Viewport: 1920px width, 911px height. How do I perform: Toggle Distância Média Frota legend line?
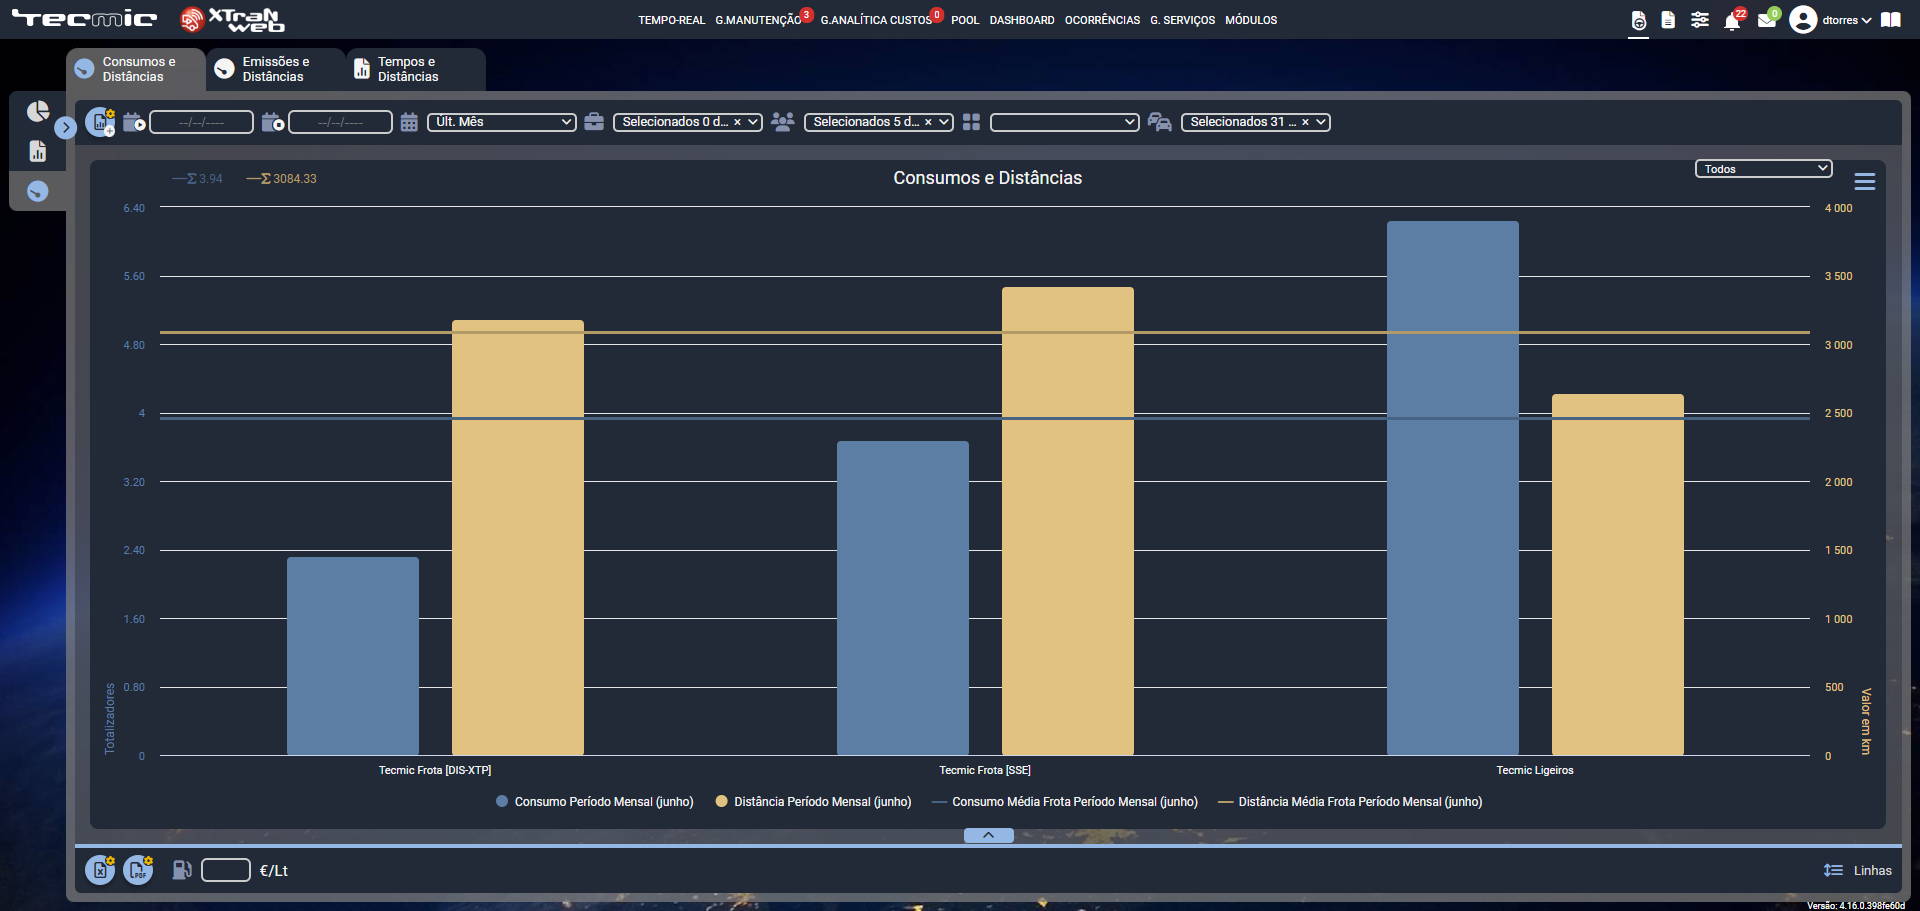point(1350,802)
